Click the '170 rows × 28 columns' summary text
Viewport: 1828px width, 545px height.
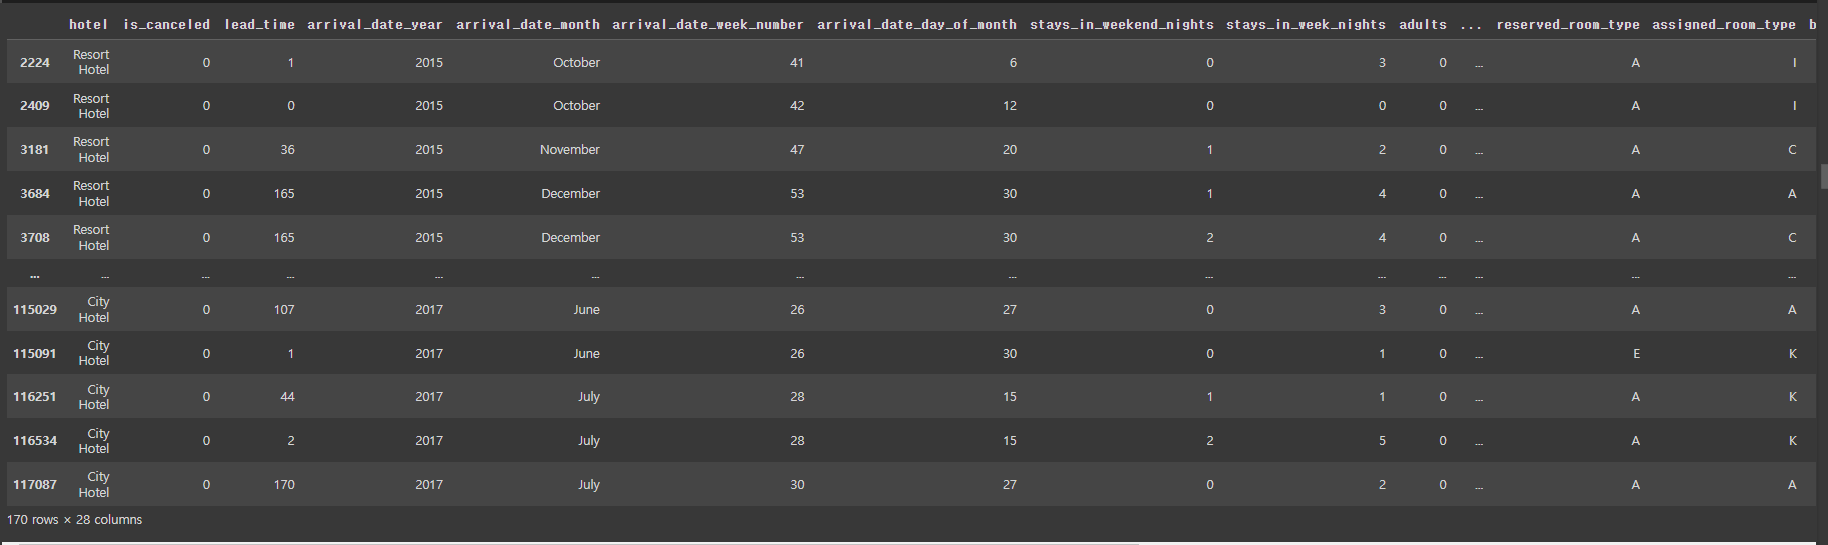point(75,519)
